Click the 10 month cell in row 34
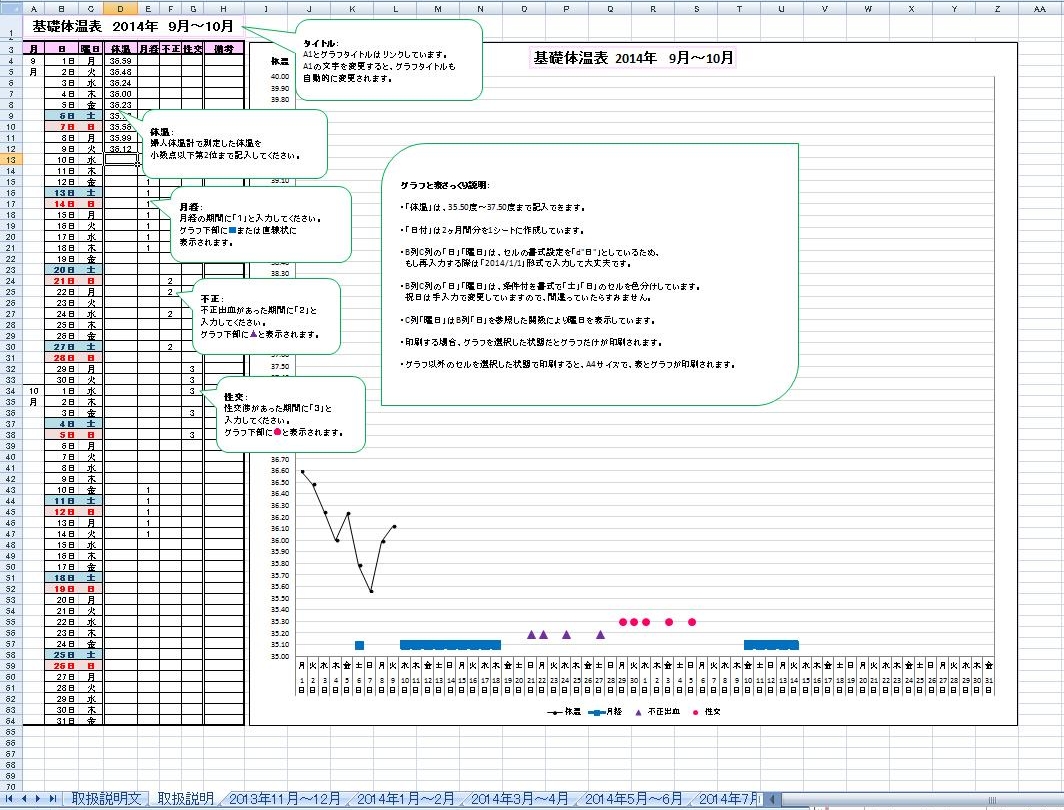 33,391
